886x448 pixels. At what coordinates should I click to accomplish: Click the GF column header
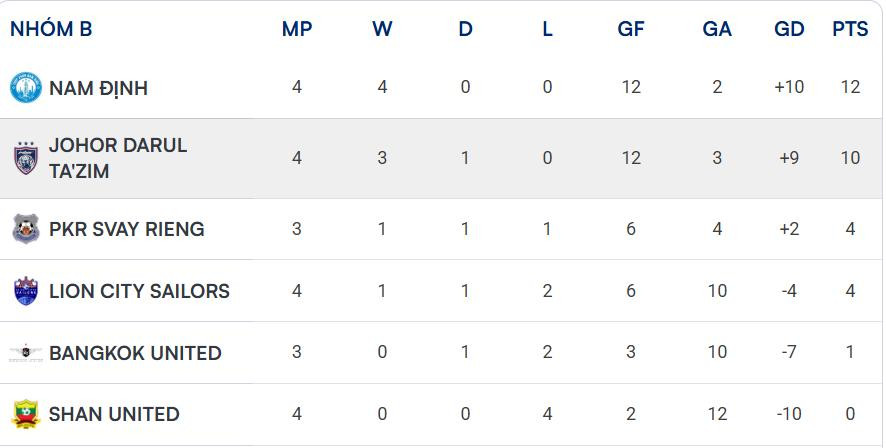[631, 29]
